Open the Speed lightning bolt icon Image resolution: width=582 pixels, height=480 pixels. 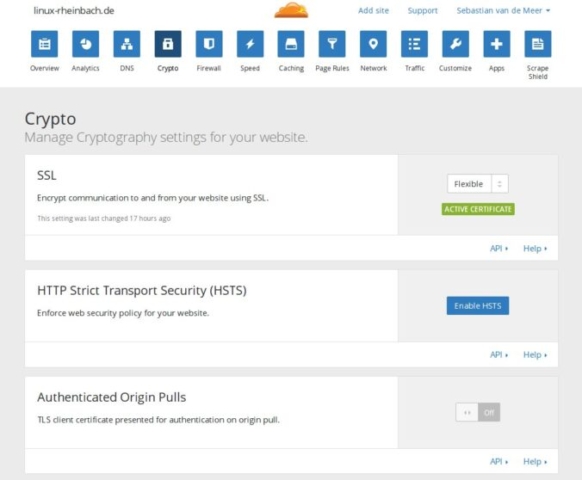pos(250,44)
